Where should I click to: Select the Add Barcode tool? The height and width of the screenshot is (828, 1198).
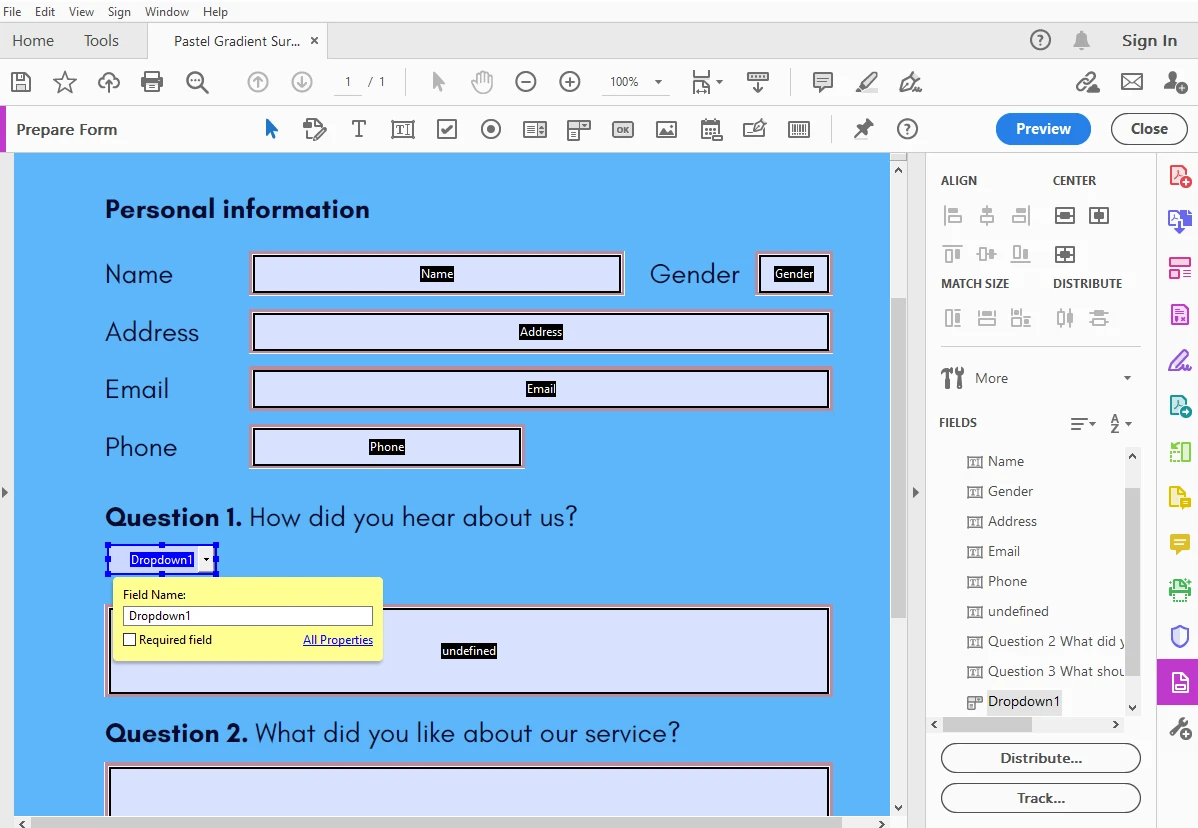798,129
